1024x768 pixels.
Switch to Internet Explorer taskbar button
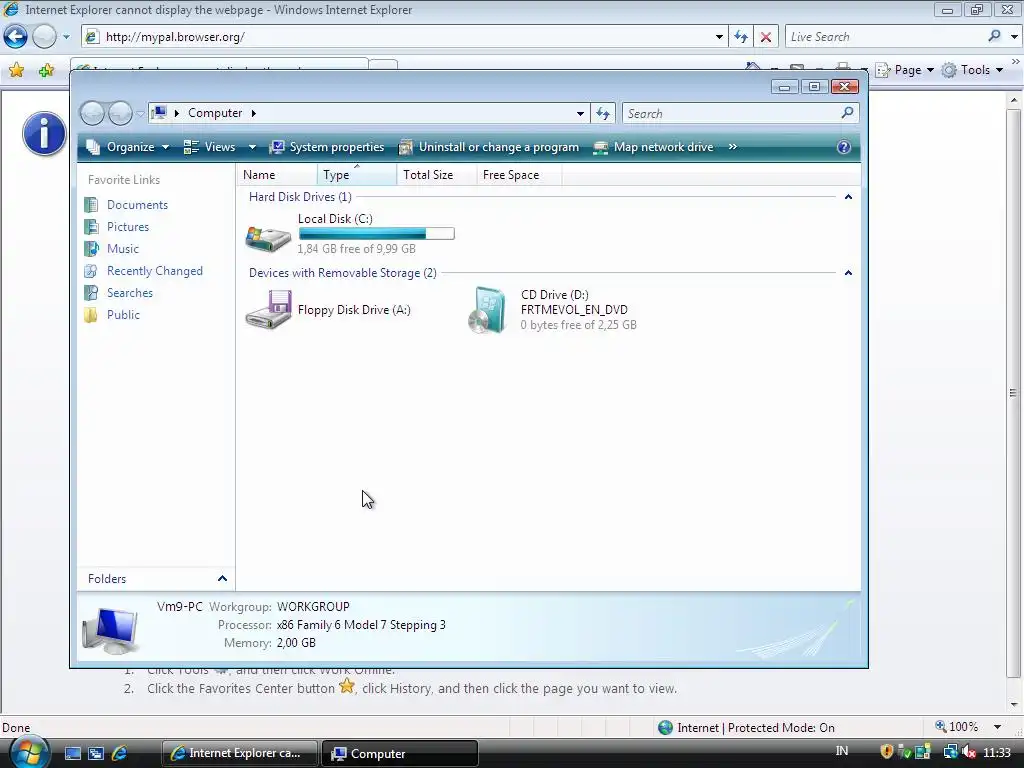point(240,753)
